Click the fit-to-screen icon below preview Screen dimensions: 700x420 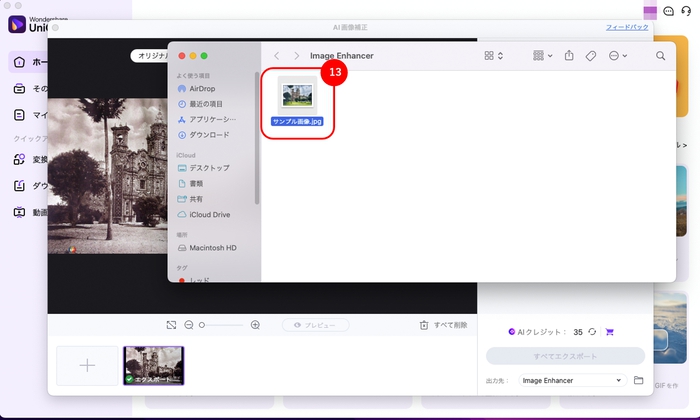point(171,325)
